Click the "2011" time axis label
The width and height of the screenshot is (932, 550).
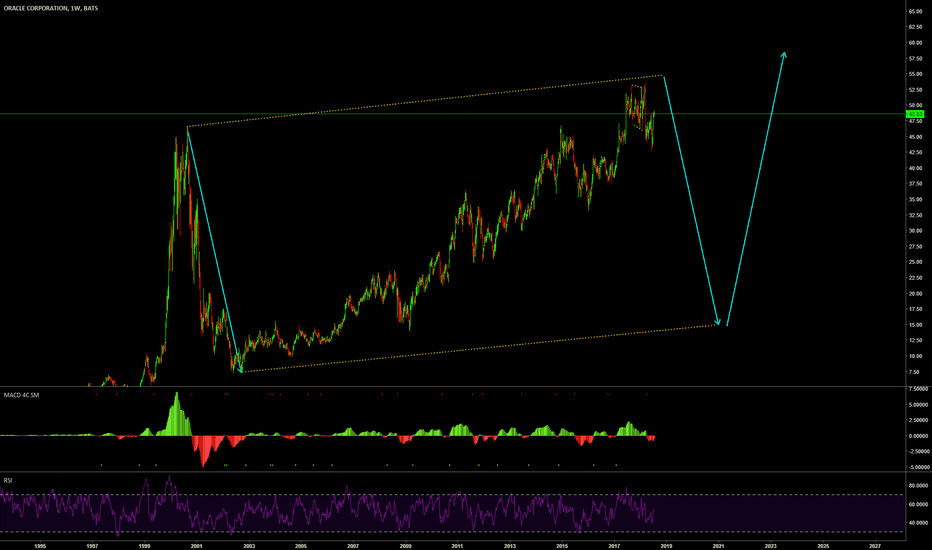457,545
